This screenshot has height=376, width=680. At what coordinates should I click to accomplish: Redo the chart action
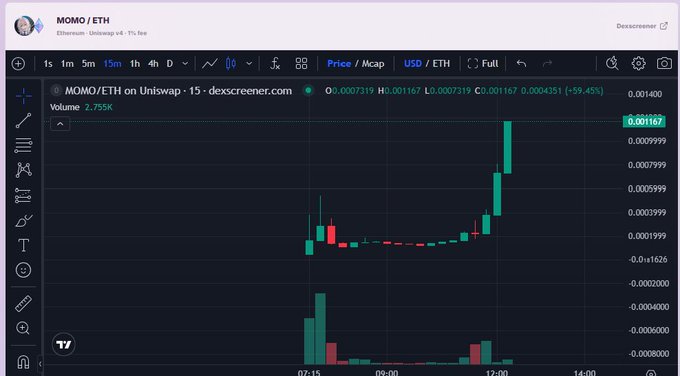point(547,64)
